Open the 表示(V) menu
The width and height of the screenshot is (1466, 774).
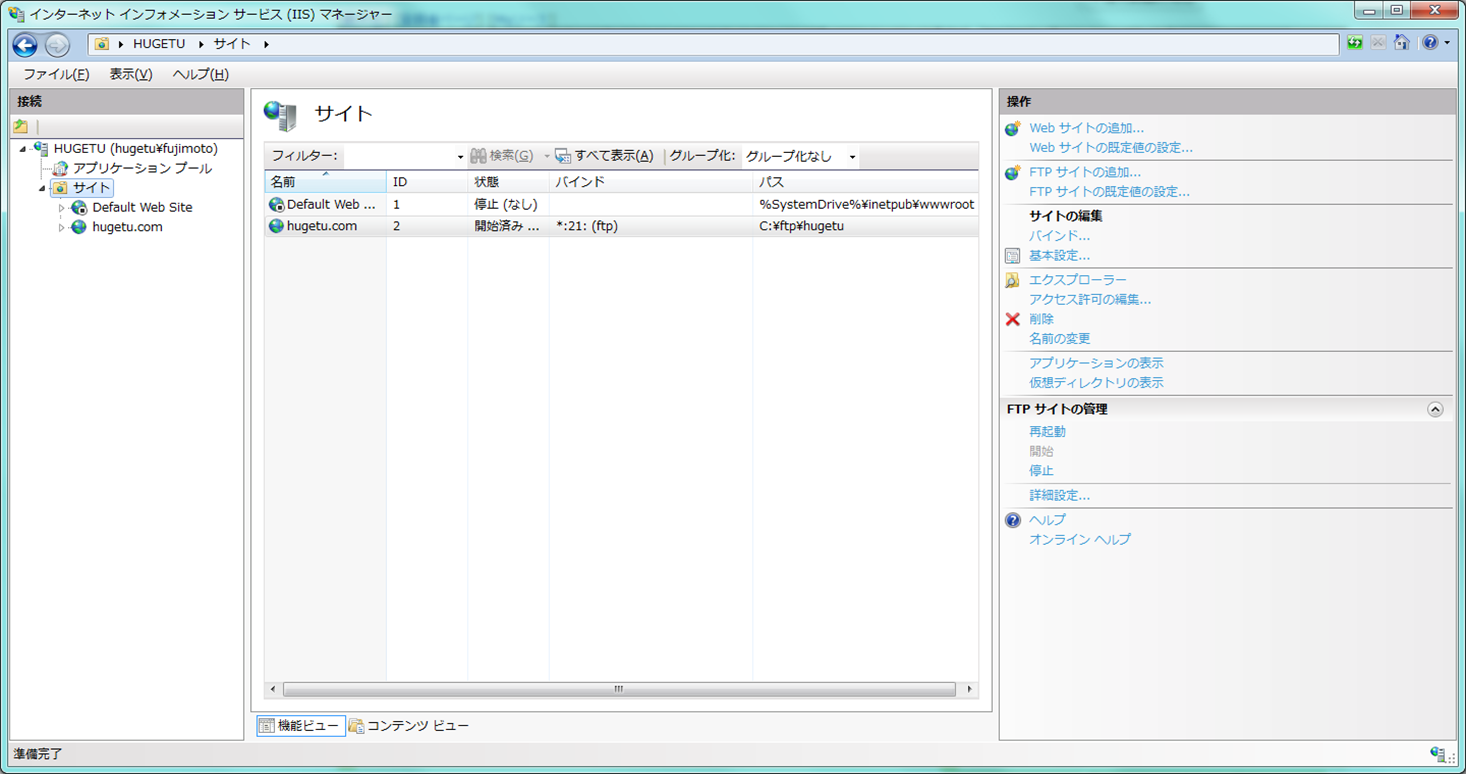point(131,75)
